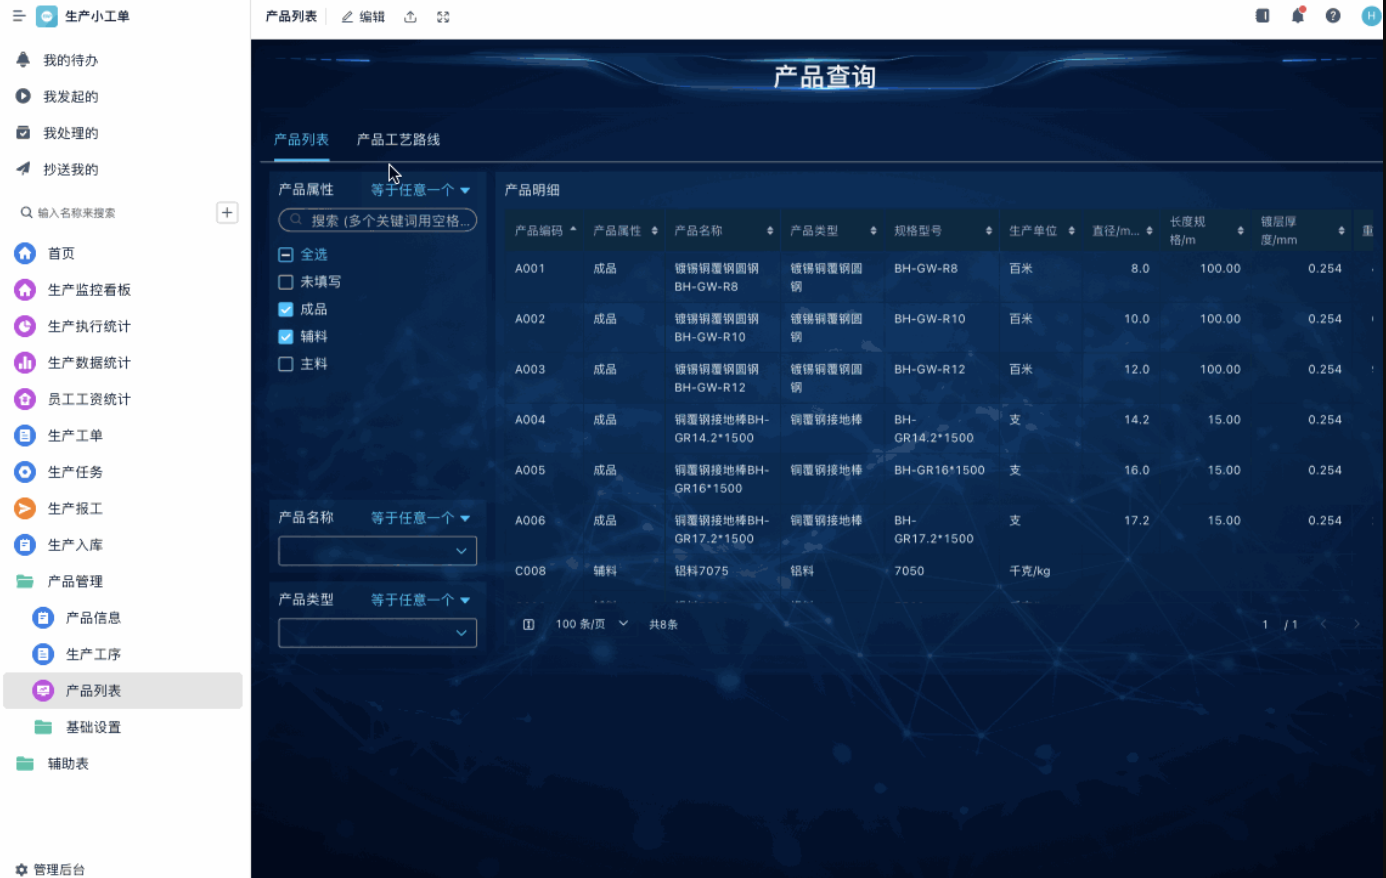Check the 未填写 option
Viewport: 1386px width, 878px height.
(286, 282)
